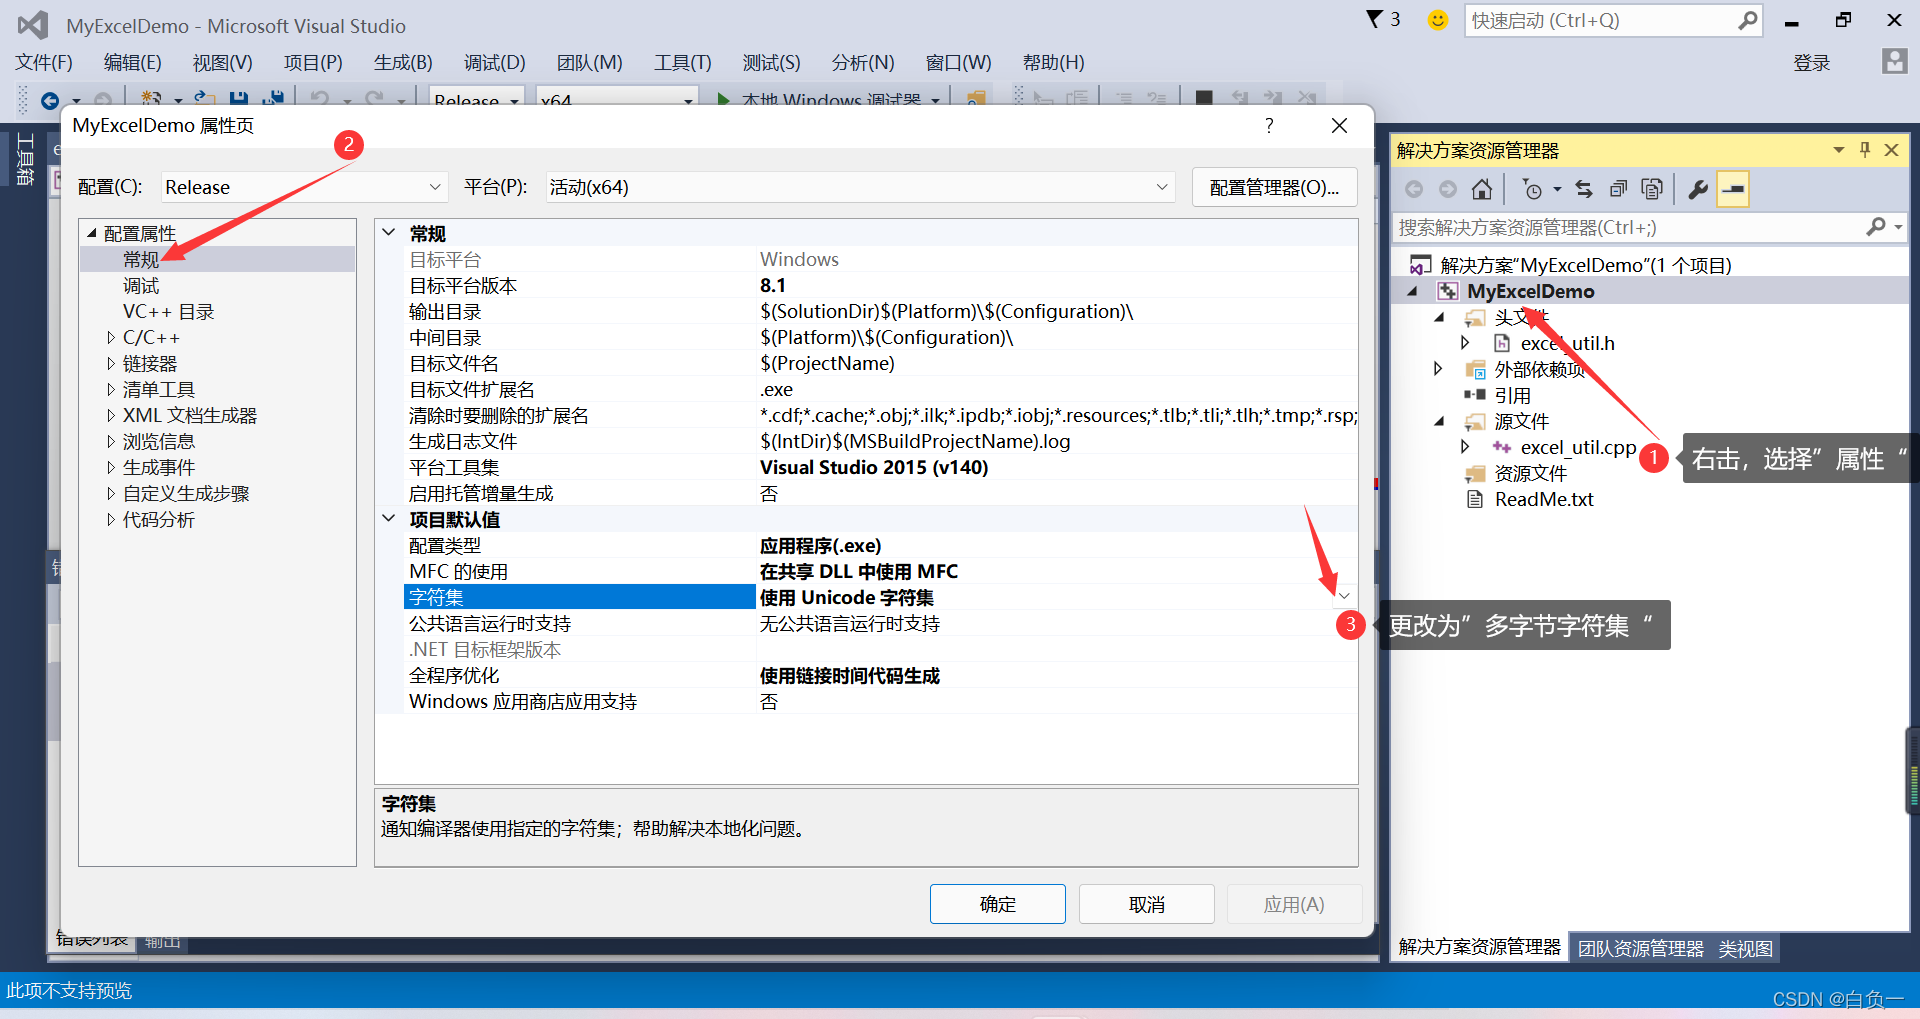Click the 取消 button

coord(1146,904)
